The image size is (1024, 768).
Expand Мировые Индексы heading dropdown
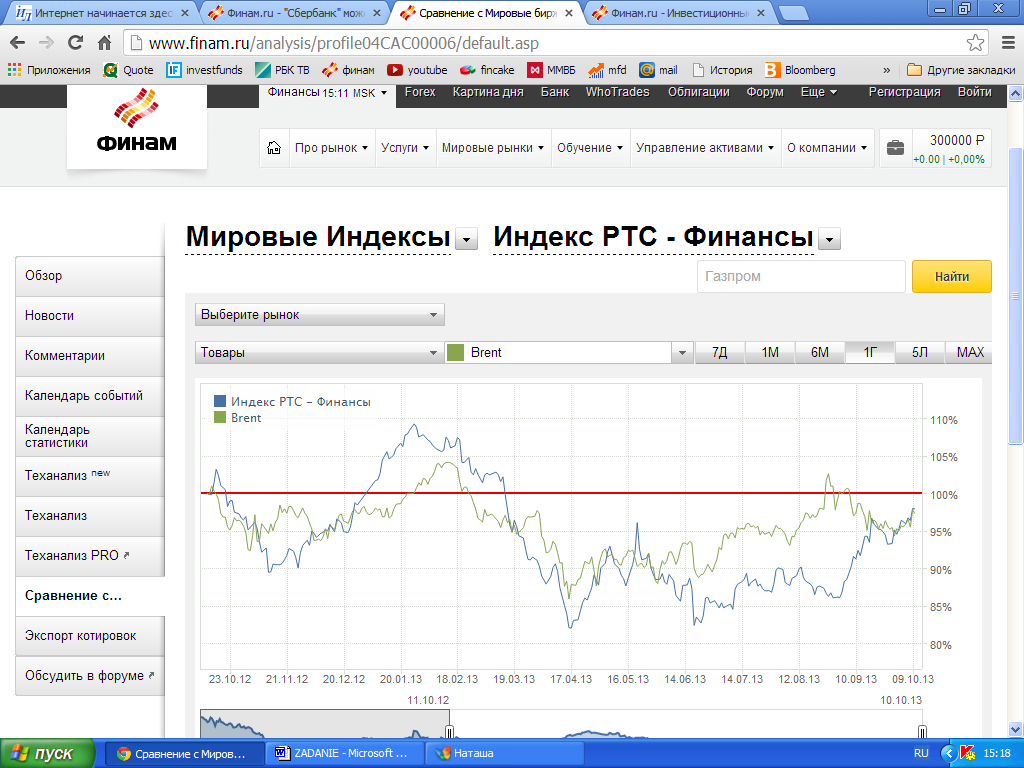pos(466,240)
